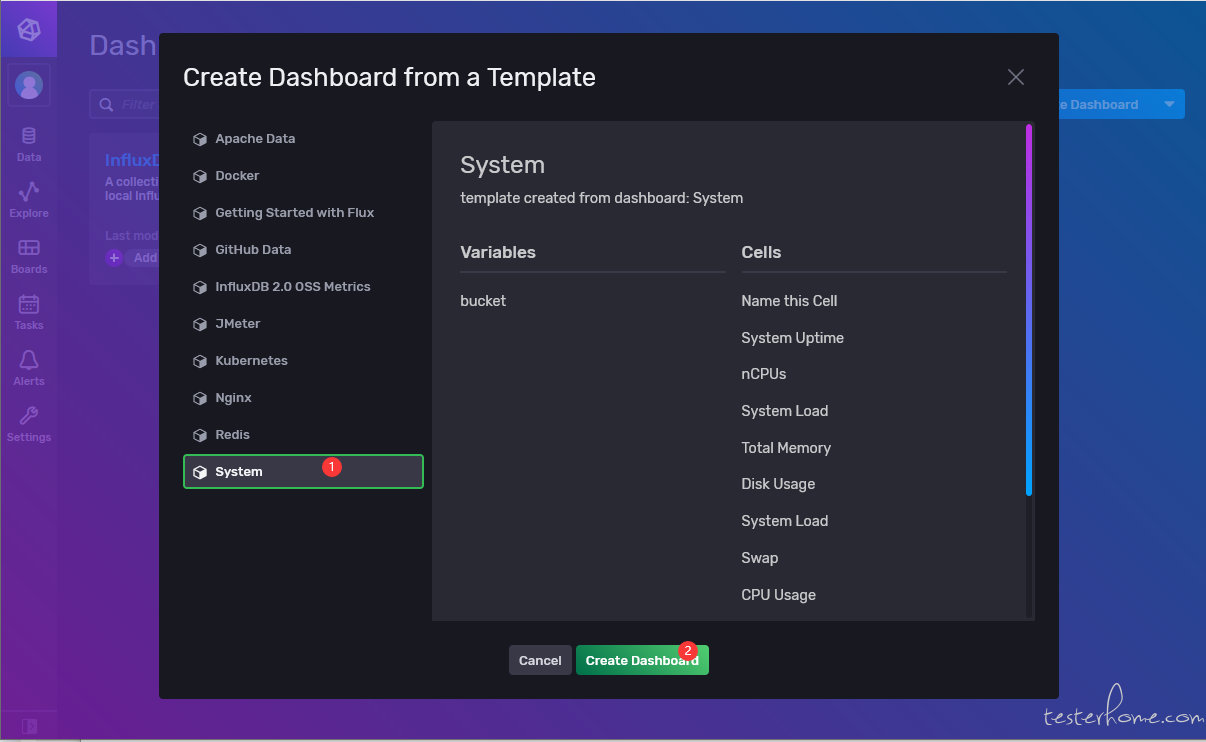The height and width of the screenshot is (742, 1206).
Task: Click InfluxDB 2.0 OSS Metrics cube icon
Action: tap(200, 288)
